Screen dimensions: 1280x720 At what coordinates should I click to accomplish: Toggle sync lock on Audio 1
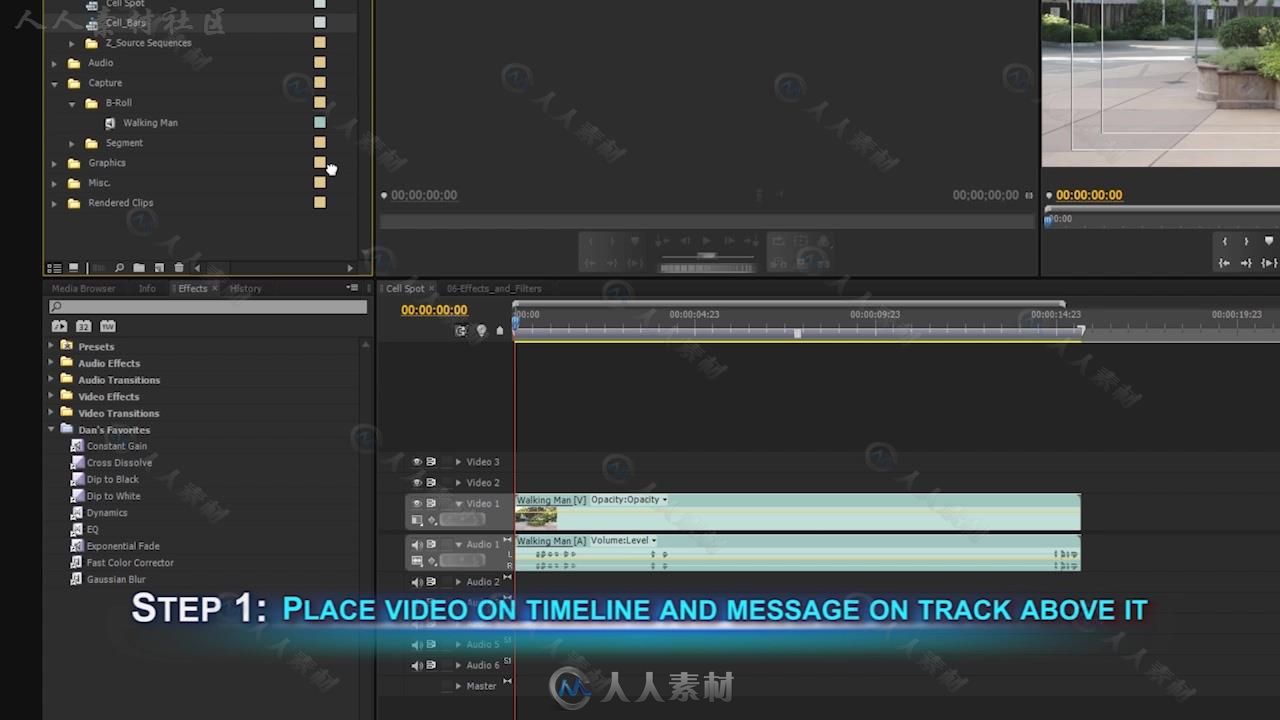[x=431, y=544]
